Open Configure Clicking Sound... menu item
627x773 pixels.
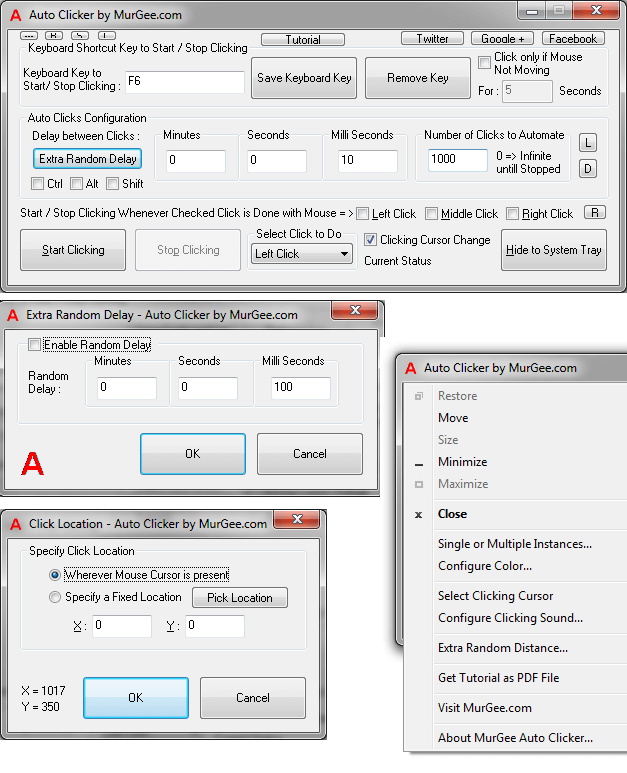[x=510, y=618]
